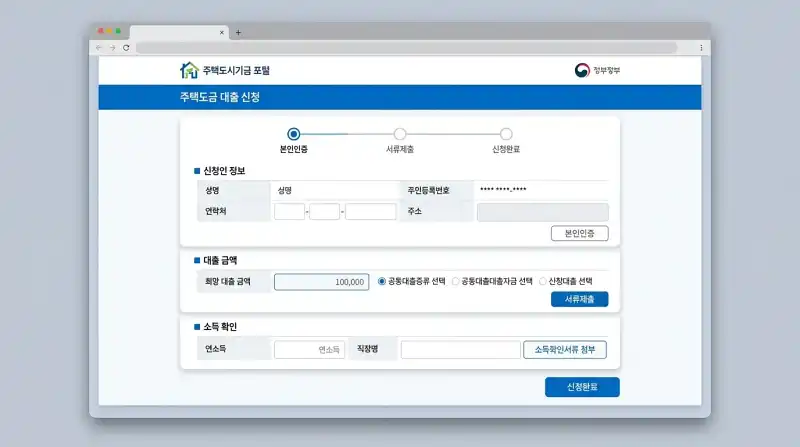Go to the 신청완료 step circle
800x447 pixels.
pyautogui.click(x=506, y=134)
